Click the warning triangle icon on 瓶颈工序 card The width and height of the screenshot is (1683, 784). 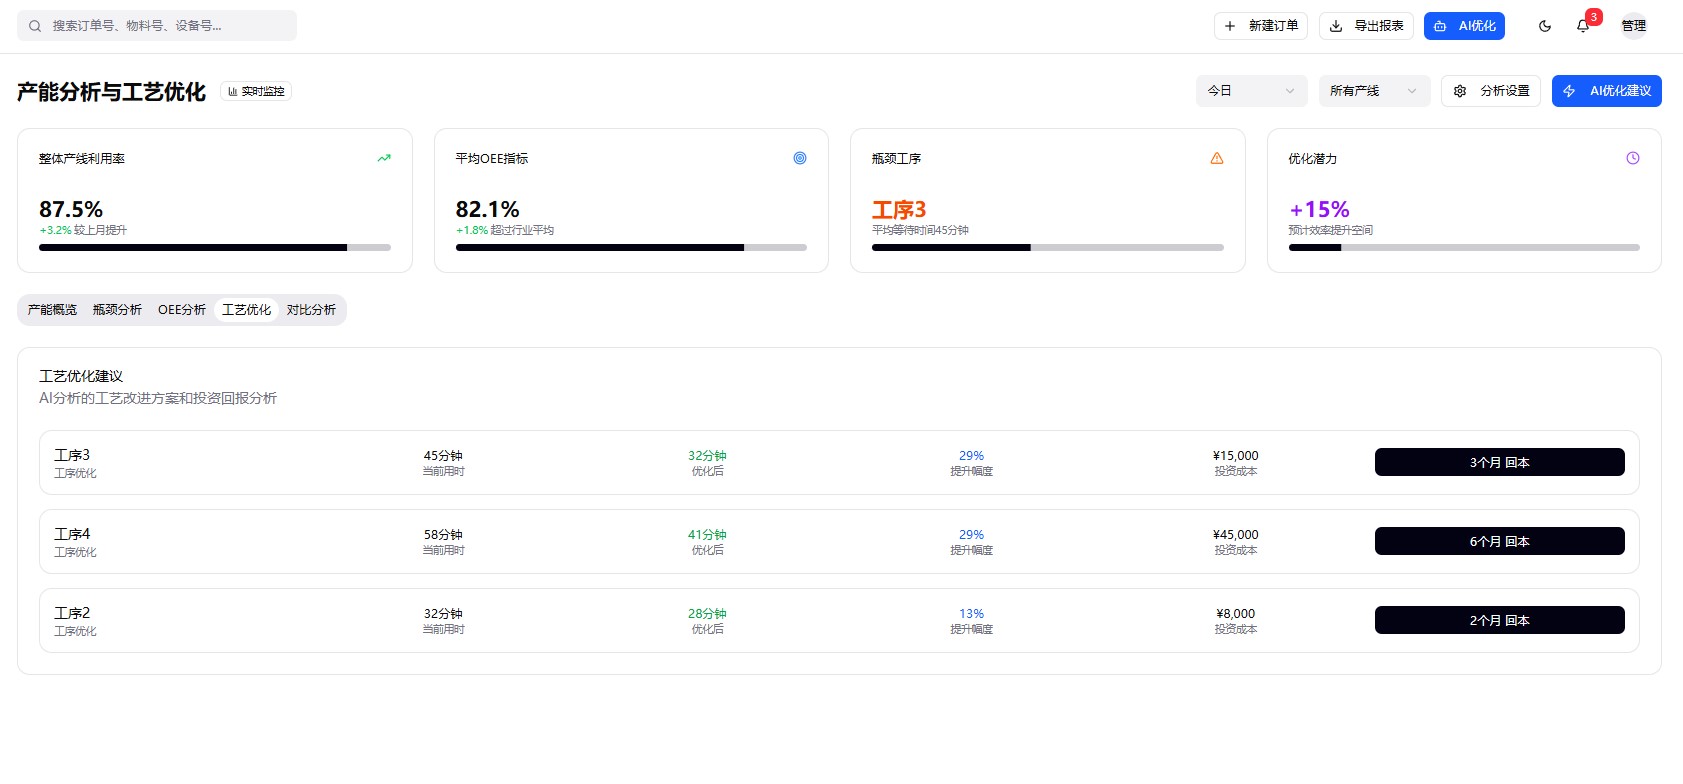[x=1217, y=158]
